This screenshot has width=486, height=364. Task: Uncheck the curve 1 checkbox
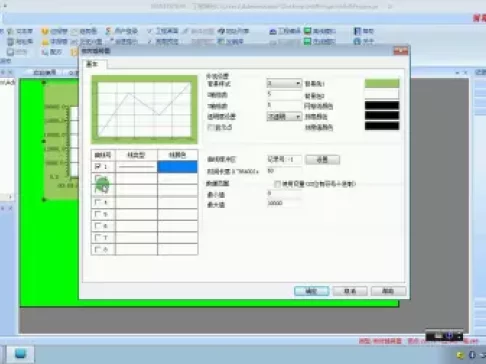(98, 166)
